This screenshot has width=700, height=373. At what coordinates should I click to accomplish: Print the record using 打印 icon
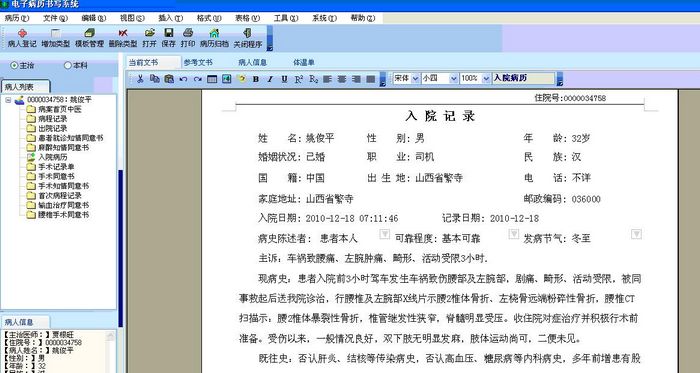(x=188, y=38)
